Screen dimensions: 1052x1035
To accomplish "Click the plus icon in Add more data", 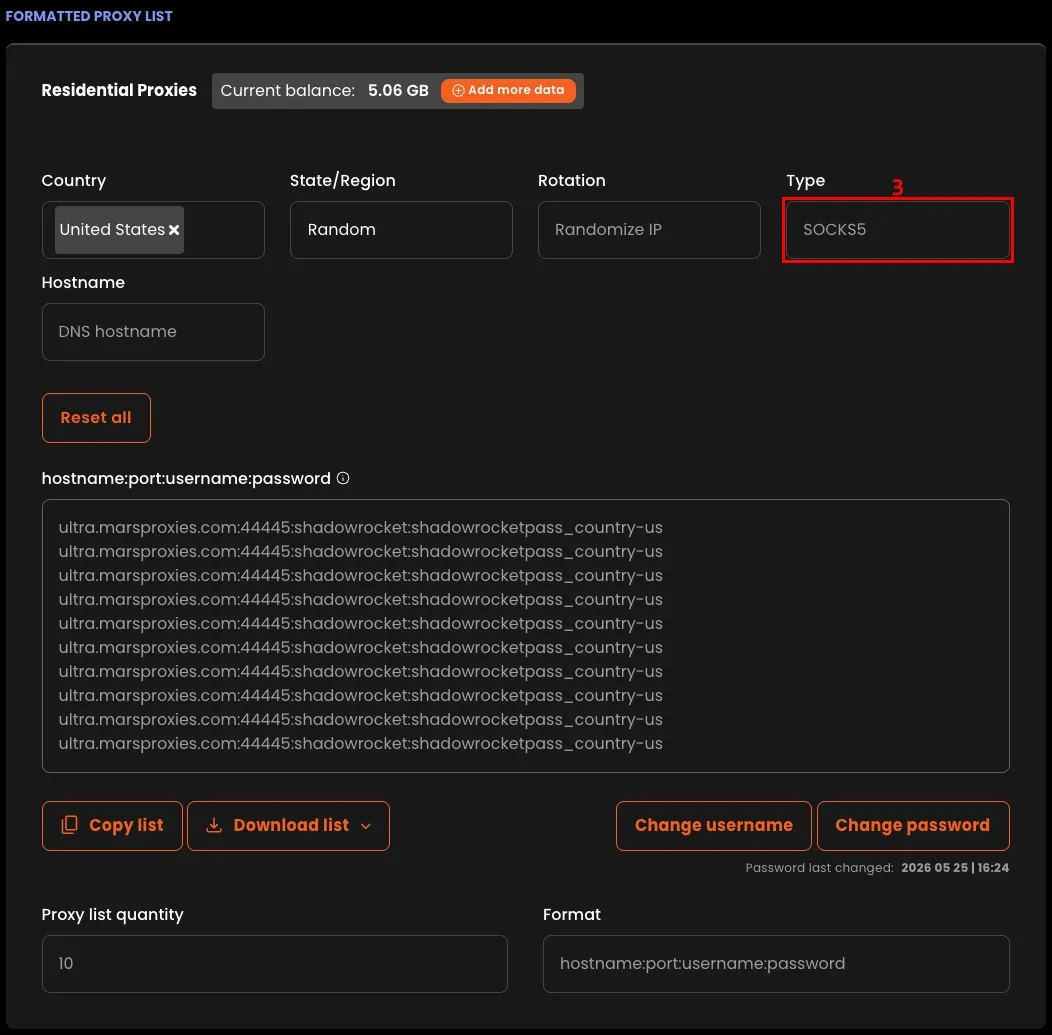I will tap(458, 91).
